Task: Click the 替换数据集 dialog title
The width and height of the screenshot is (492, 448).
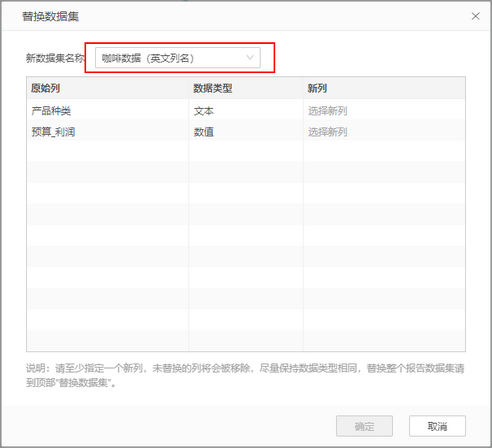Action: (50, 16)
